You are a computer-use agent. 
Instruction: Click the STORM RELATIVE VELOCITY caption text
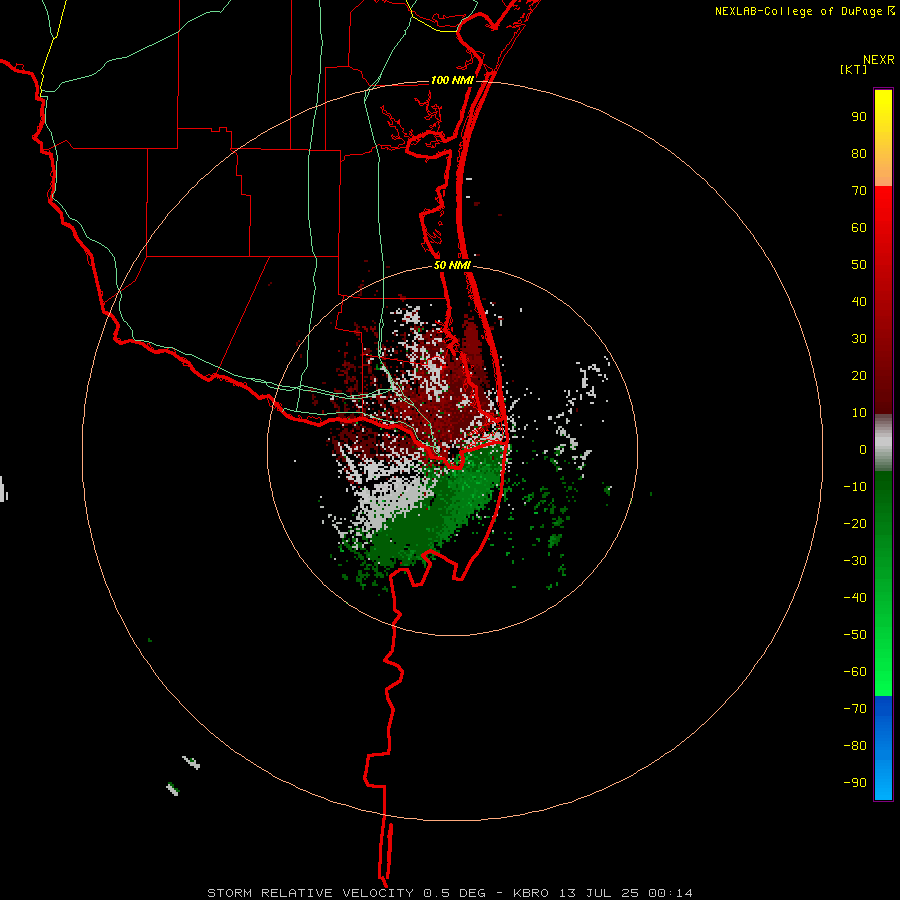[310, 893]
